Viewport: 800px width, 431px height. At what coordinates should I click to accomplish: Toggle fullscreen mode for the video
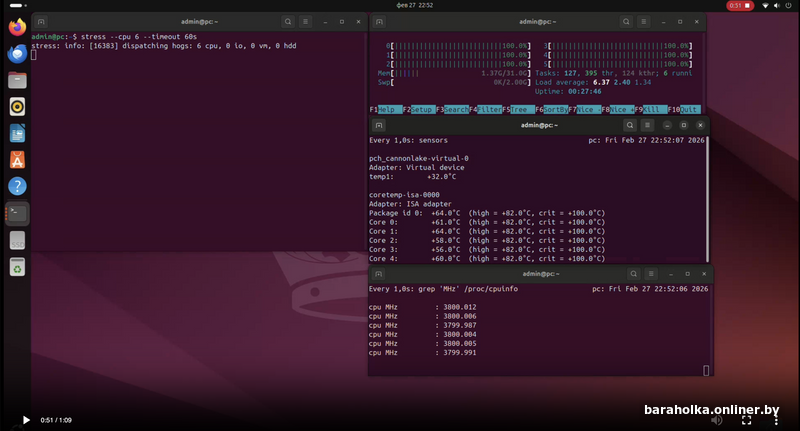coord(746,420)
